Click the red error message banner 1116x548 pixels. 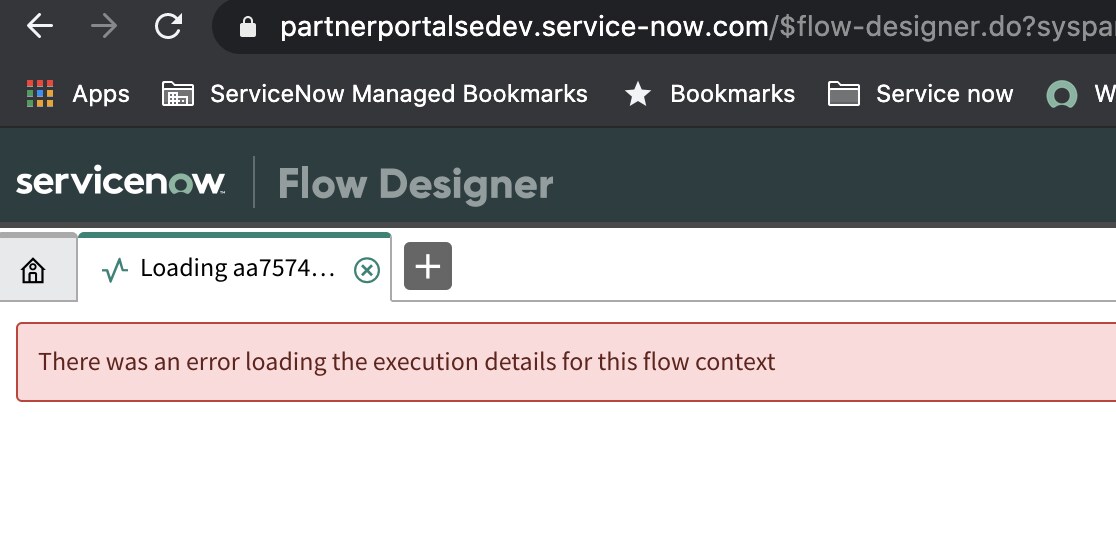[x=566, y=361]
